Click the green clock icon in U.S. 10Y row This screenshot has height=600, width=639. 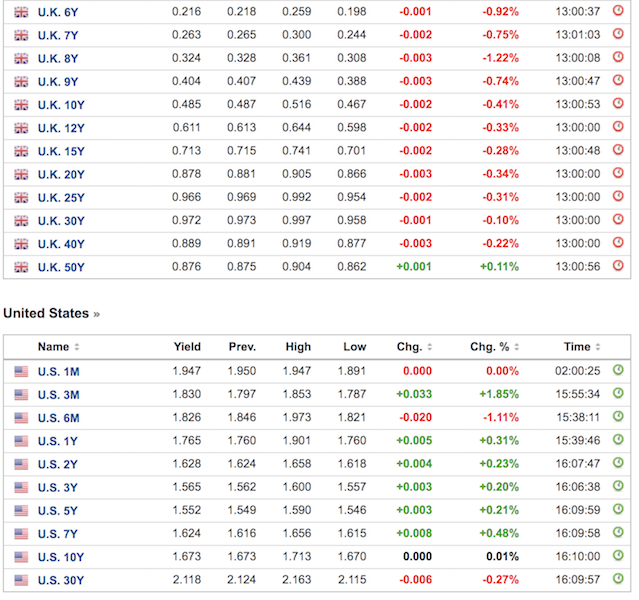click(x=618, y=556)
